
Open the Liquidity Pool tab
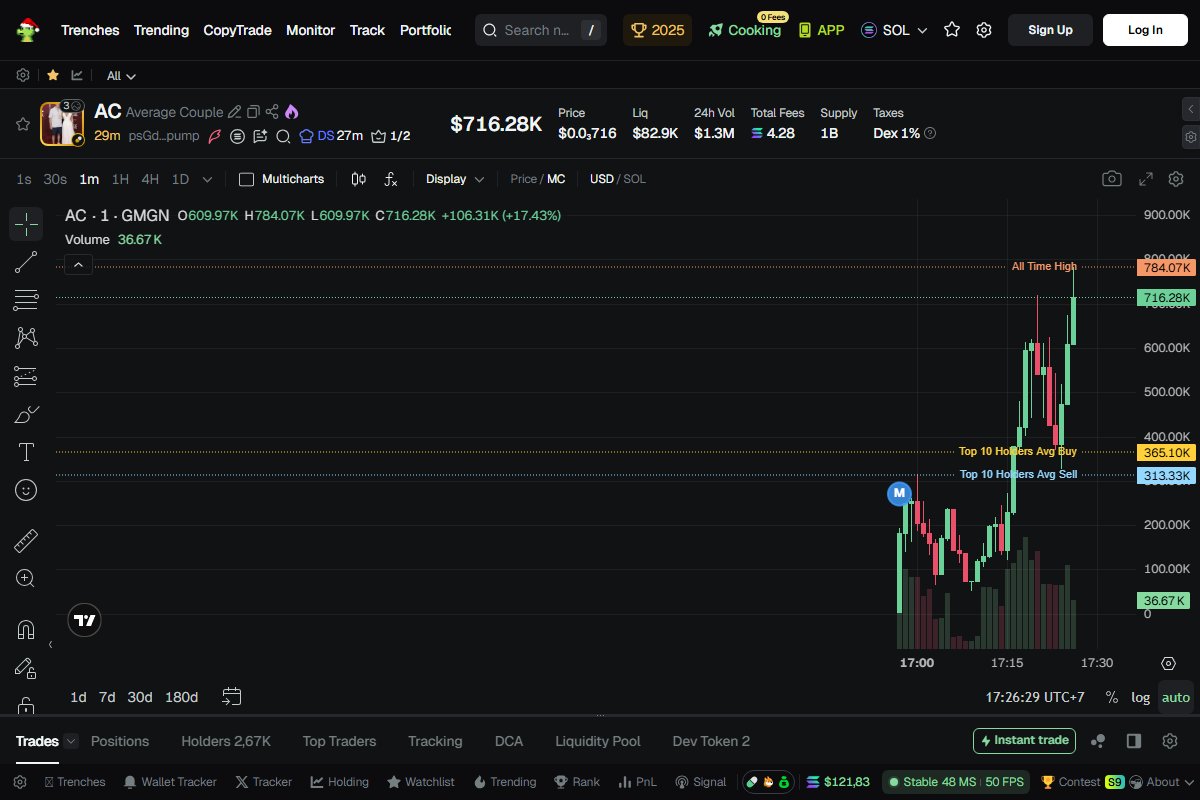tap(597, 741)
